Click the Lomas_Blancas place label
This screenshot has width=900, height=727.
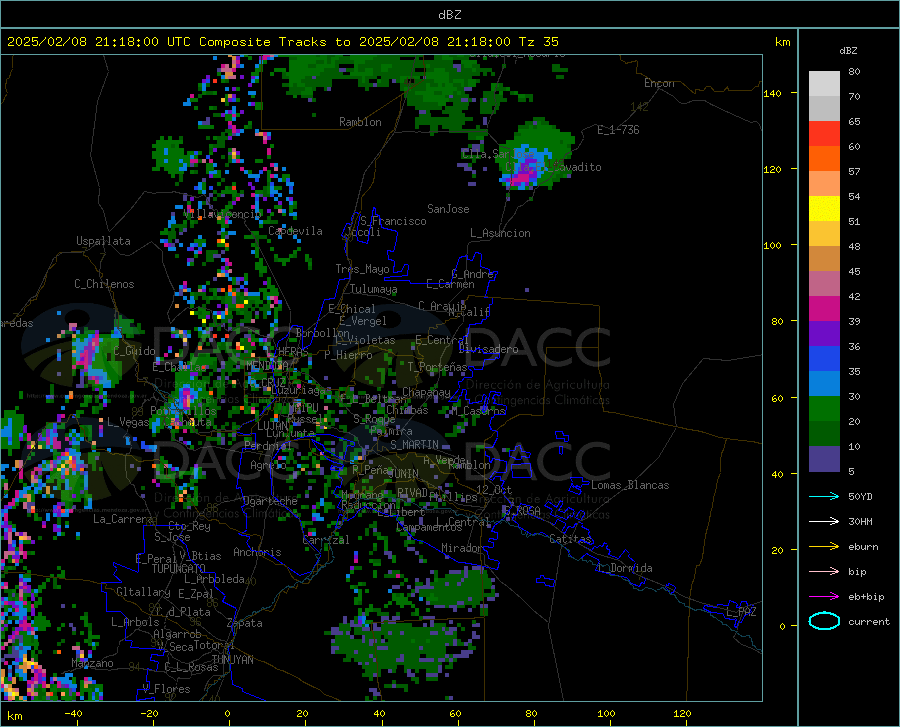tap(630, 485)
